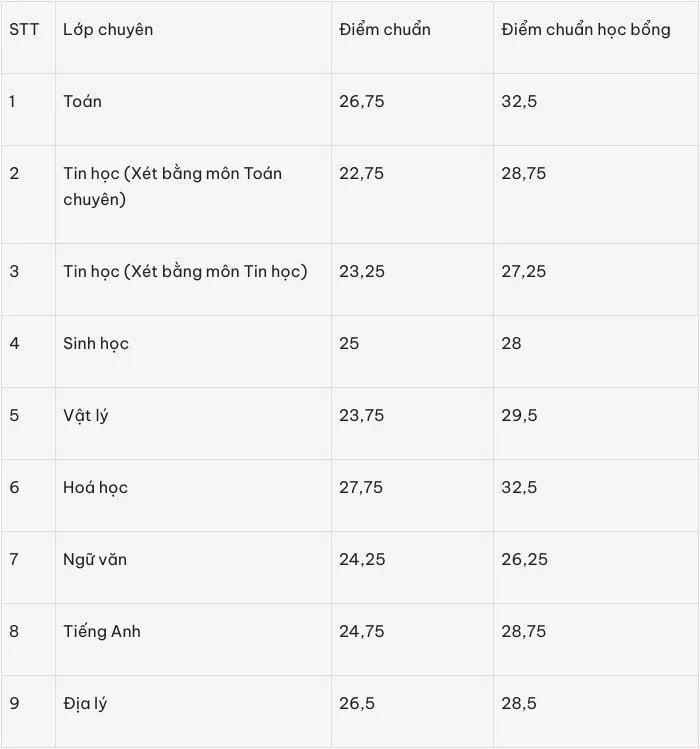Click the "Ngữ văn" class cell
Viewport: 700px width, 749px height.
tap(193, 567)
